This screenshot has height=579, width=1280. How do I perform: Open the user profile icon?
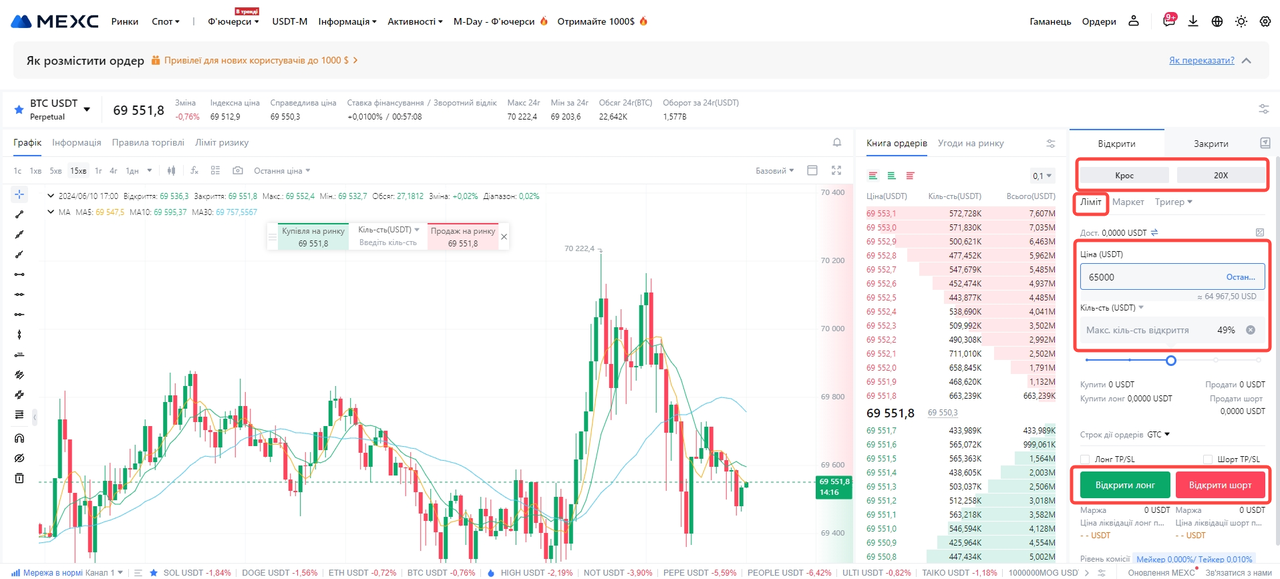click(x=1134, y=21)
